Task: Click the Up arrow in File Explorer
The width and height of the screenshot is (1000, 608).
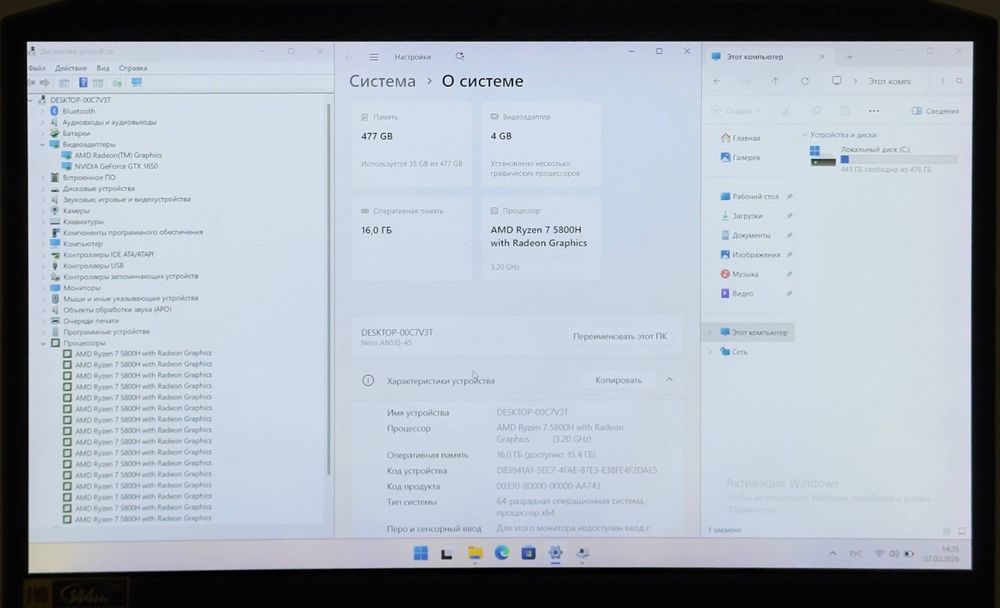Action: tap(775, 81)
